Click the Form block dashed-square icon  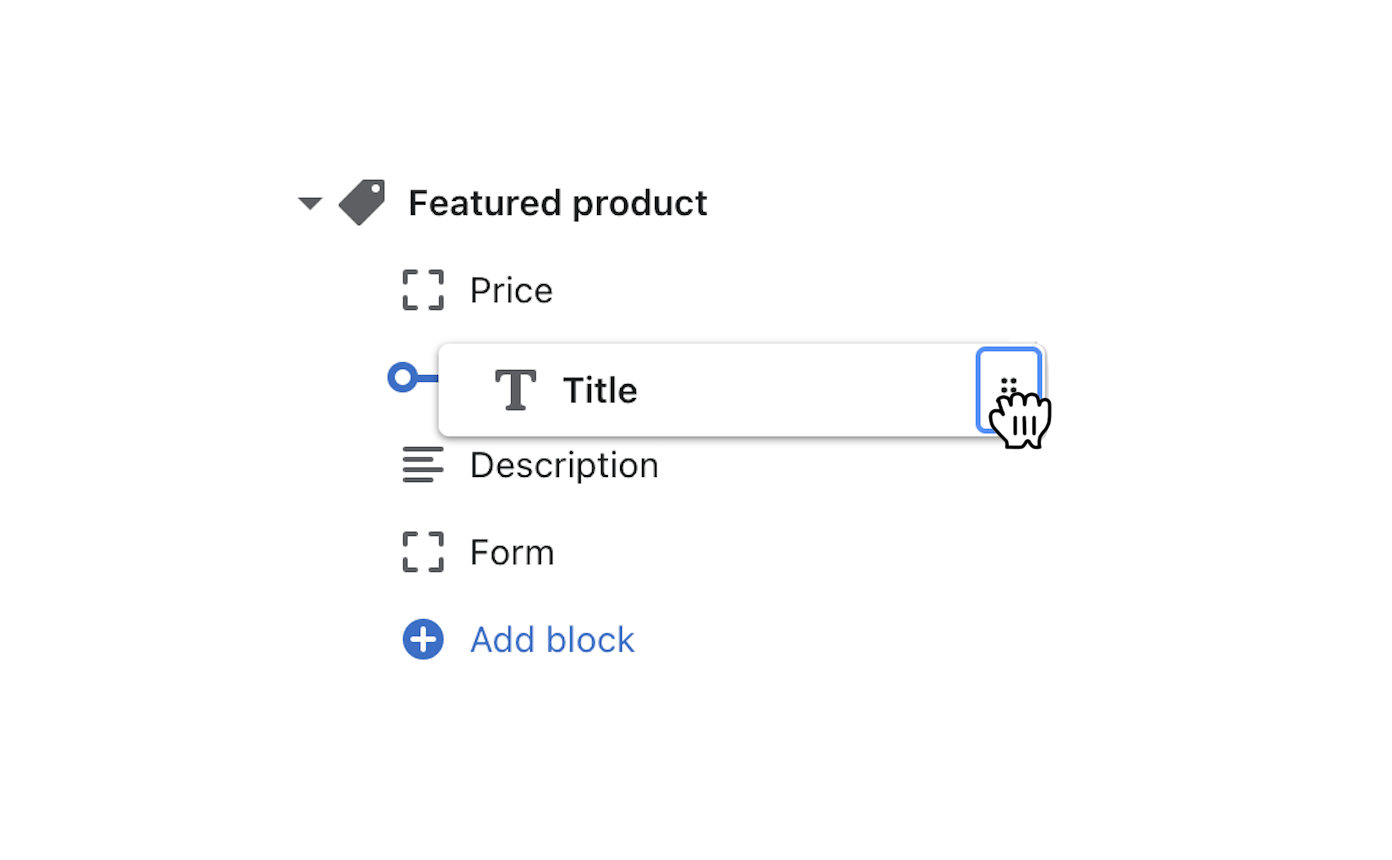click(x=423, y=552)
